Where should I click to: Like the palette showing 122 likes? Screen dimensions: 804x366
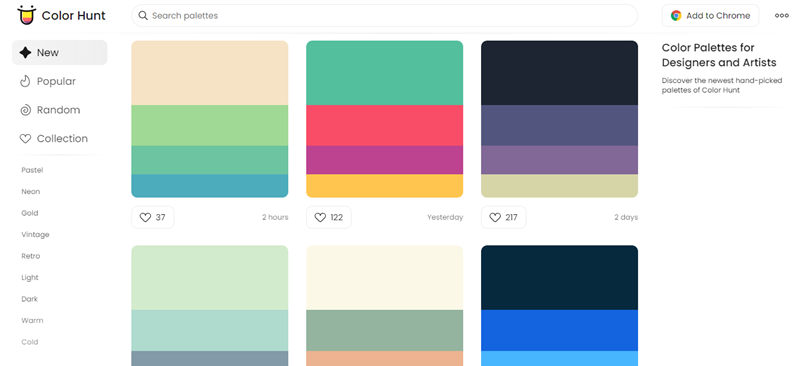click(x=329, y=217)
